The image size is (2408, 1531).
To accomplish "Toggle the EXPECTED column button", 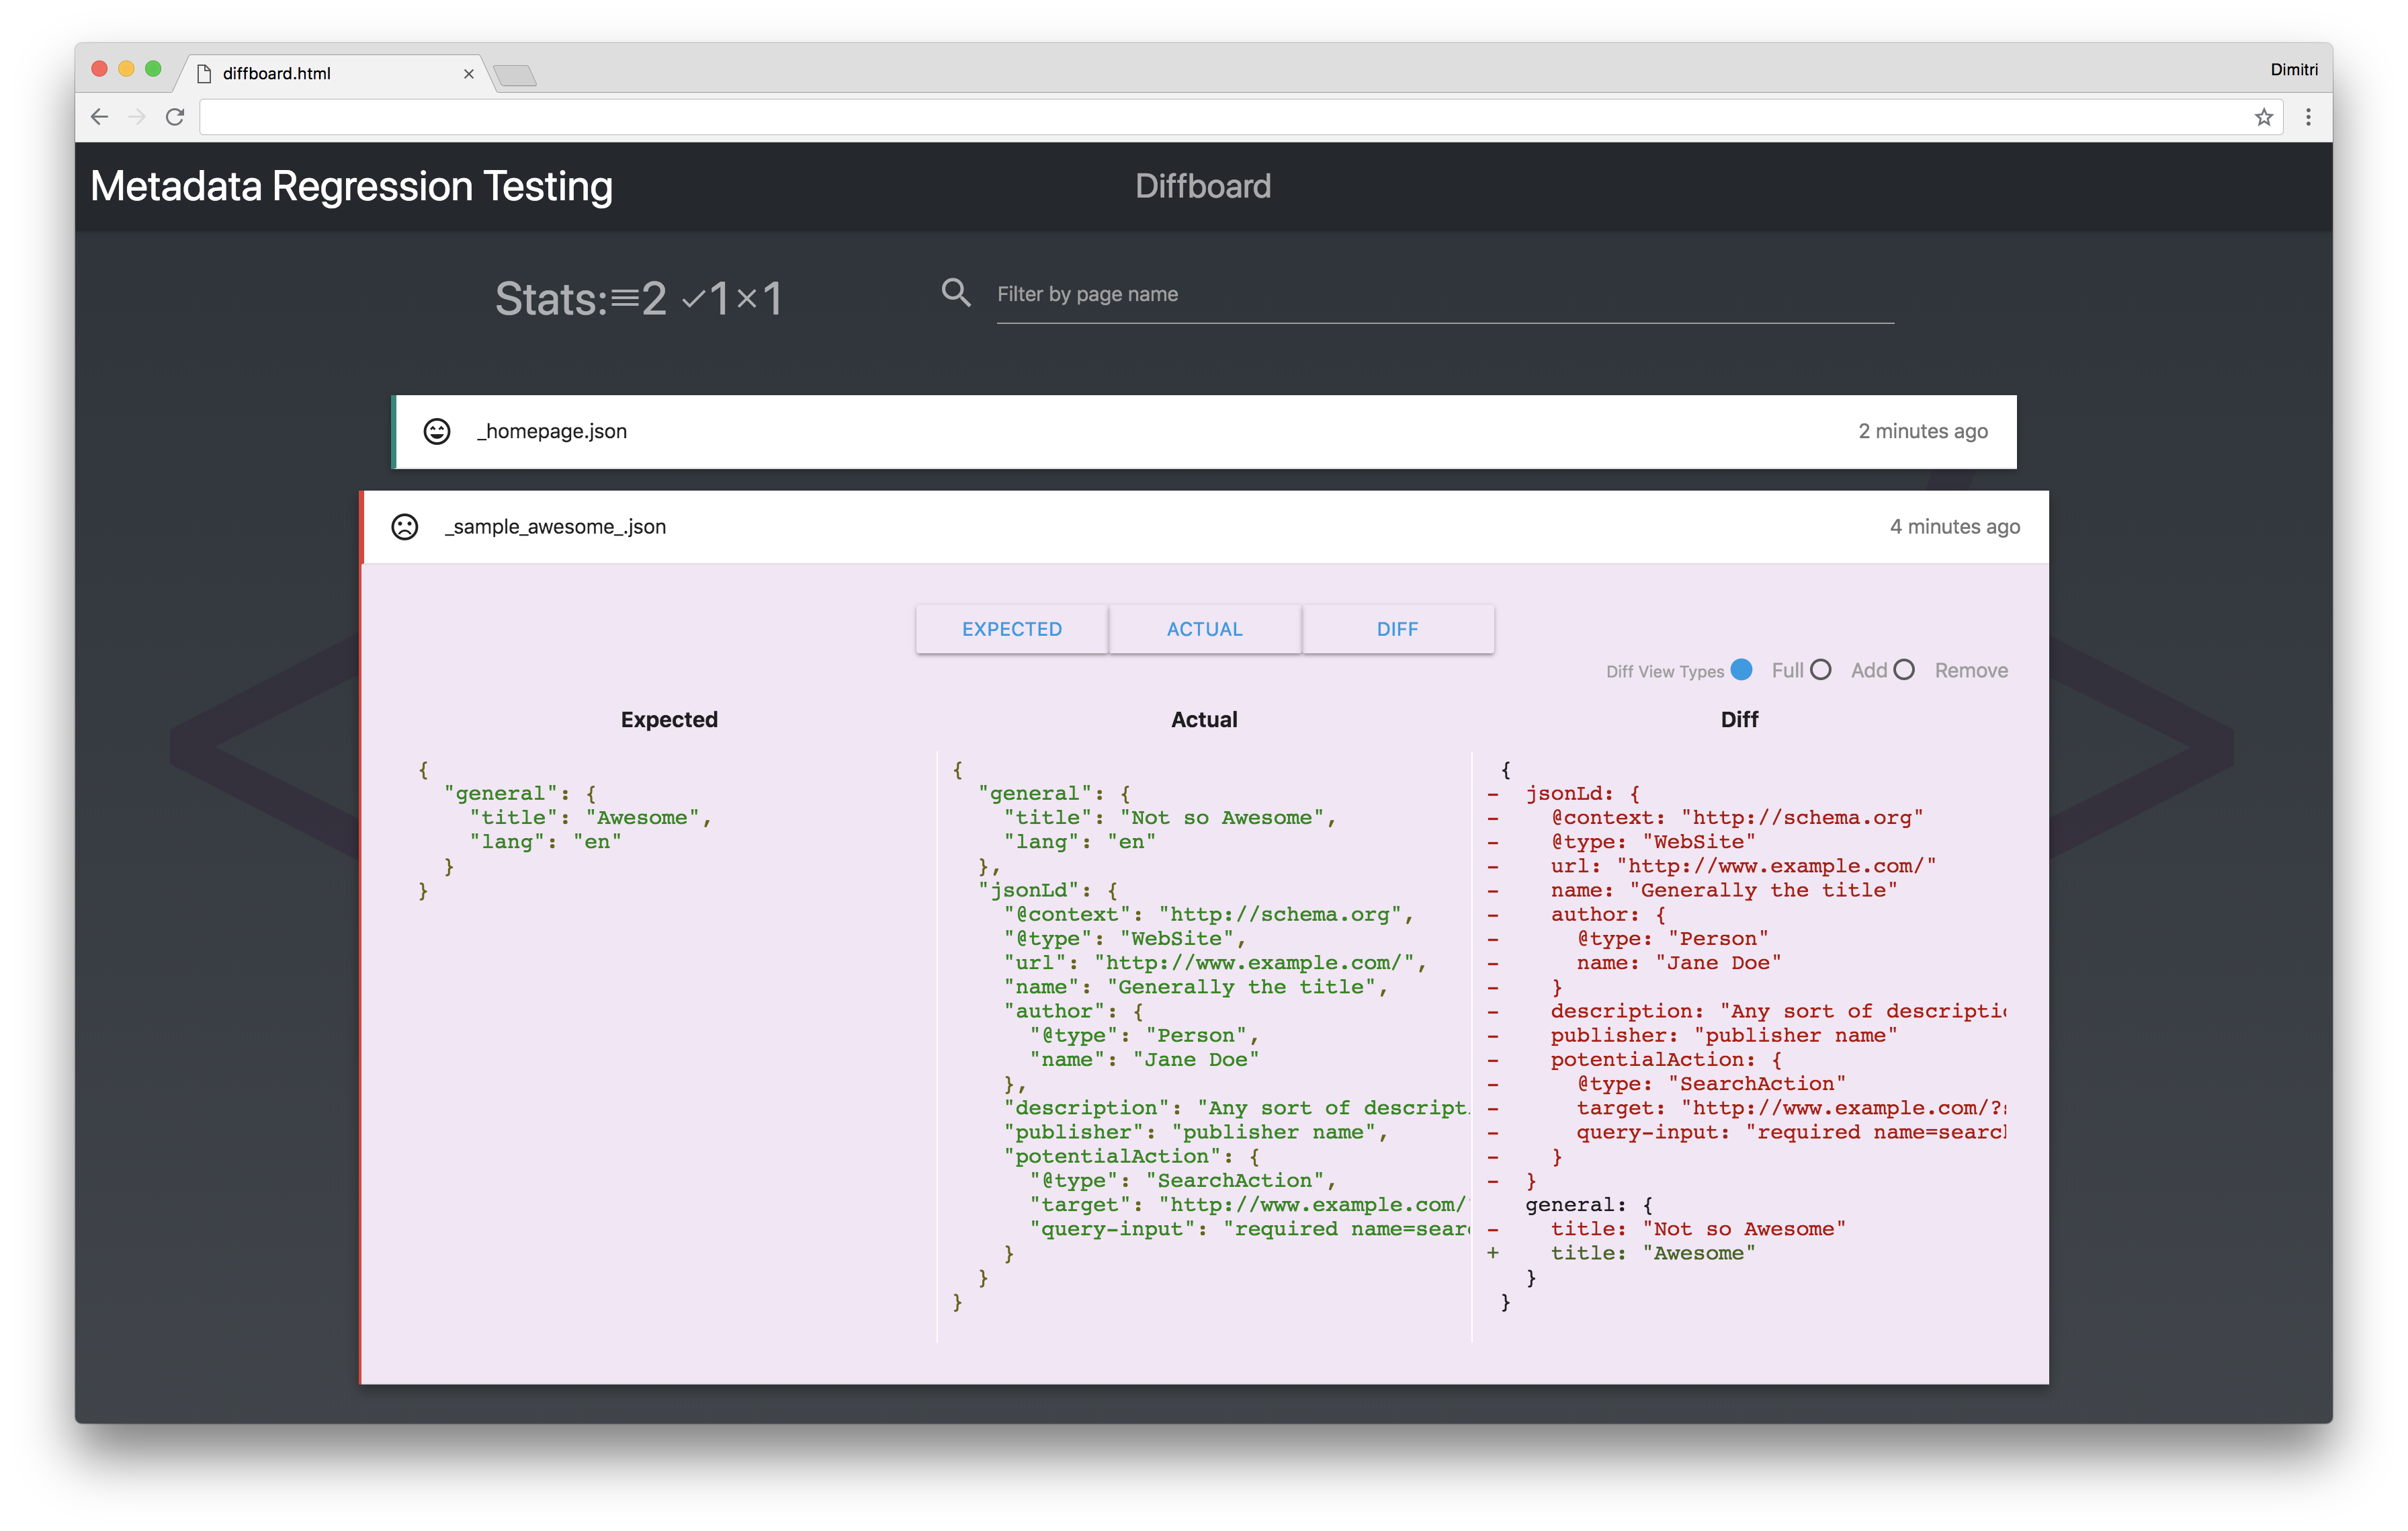I will [1011, 629].
